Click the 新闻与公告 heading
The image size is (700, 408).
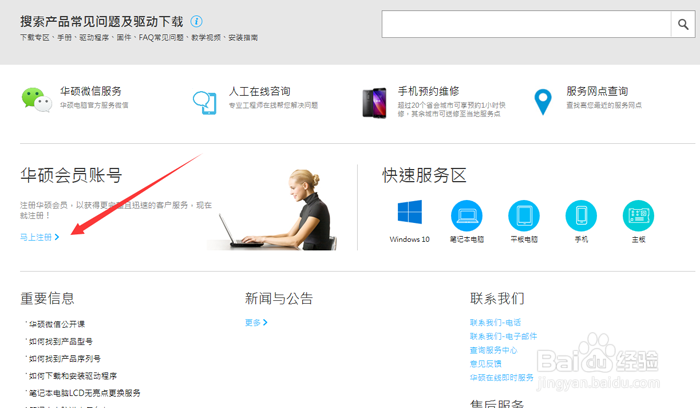pyautogui.click(x=279, y=298)
